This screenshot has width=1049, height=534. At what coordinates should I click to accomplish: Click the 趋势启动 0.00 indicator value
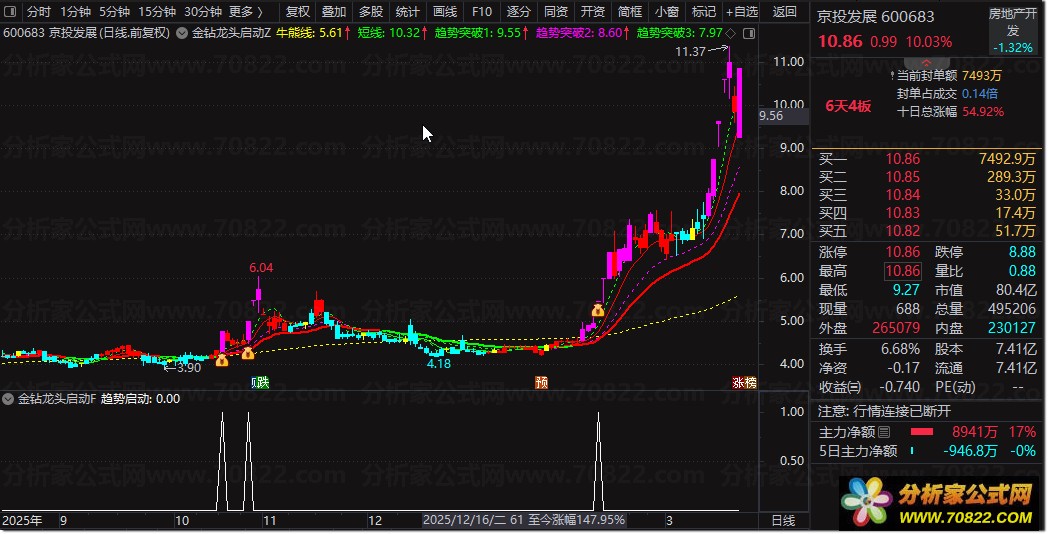click(x=140, y=399)
